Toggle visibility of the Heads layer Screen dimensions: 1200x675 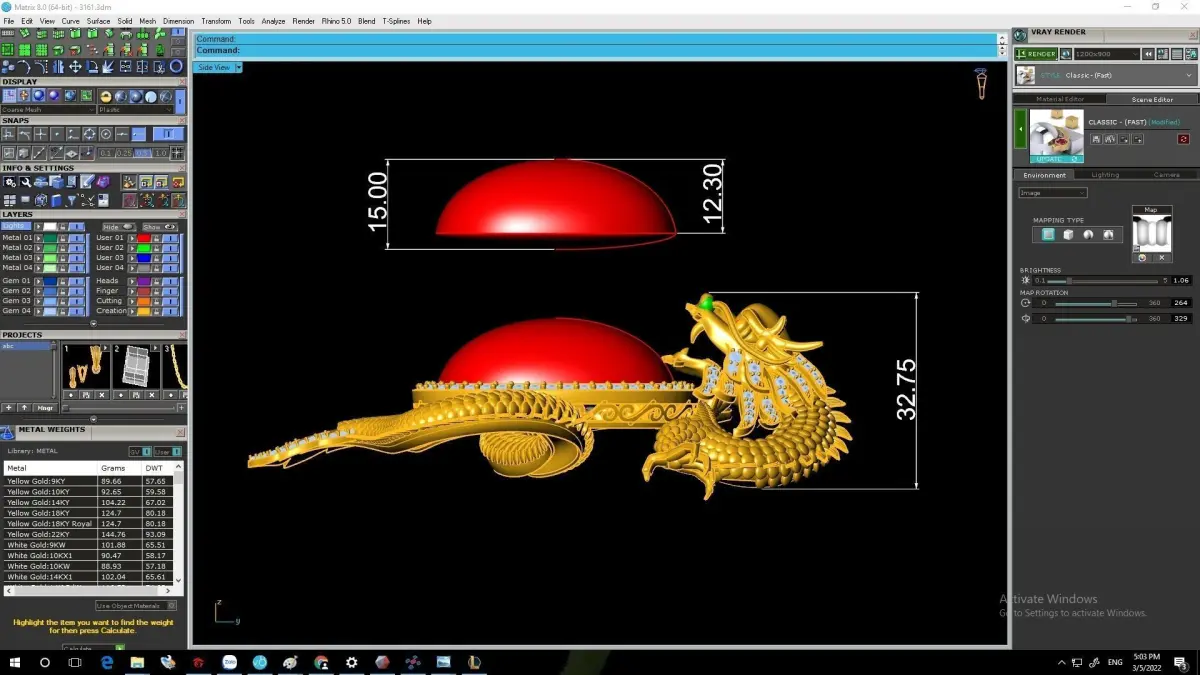click(x=170, y=281)
